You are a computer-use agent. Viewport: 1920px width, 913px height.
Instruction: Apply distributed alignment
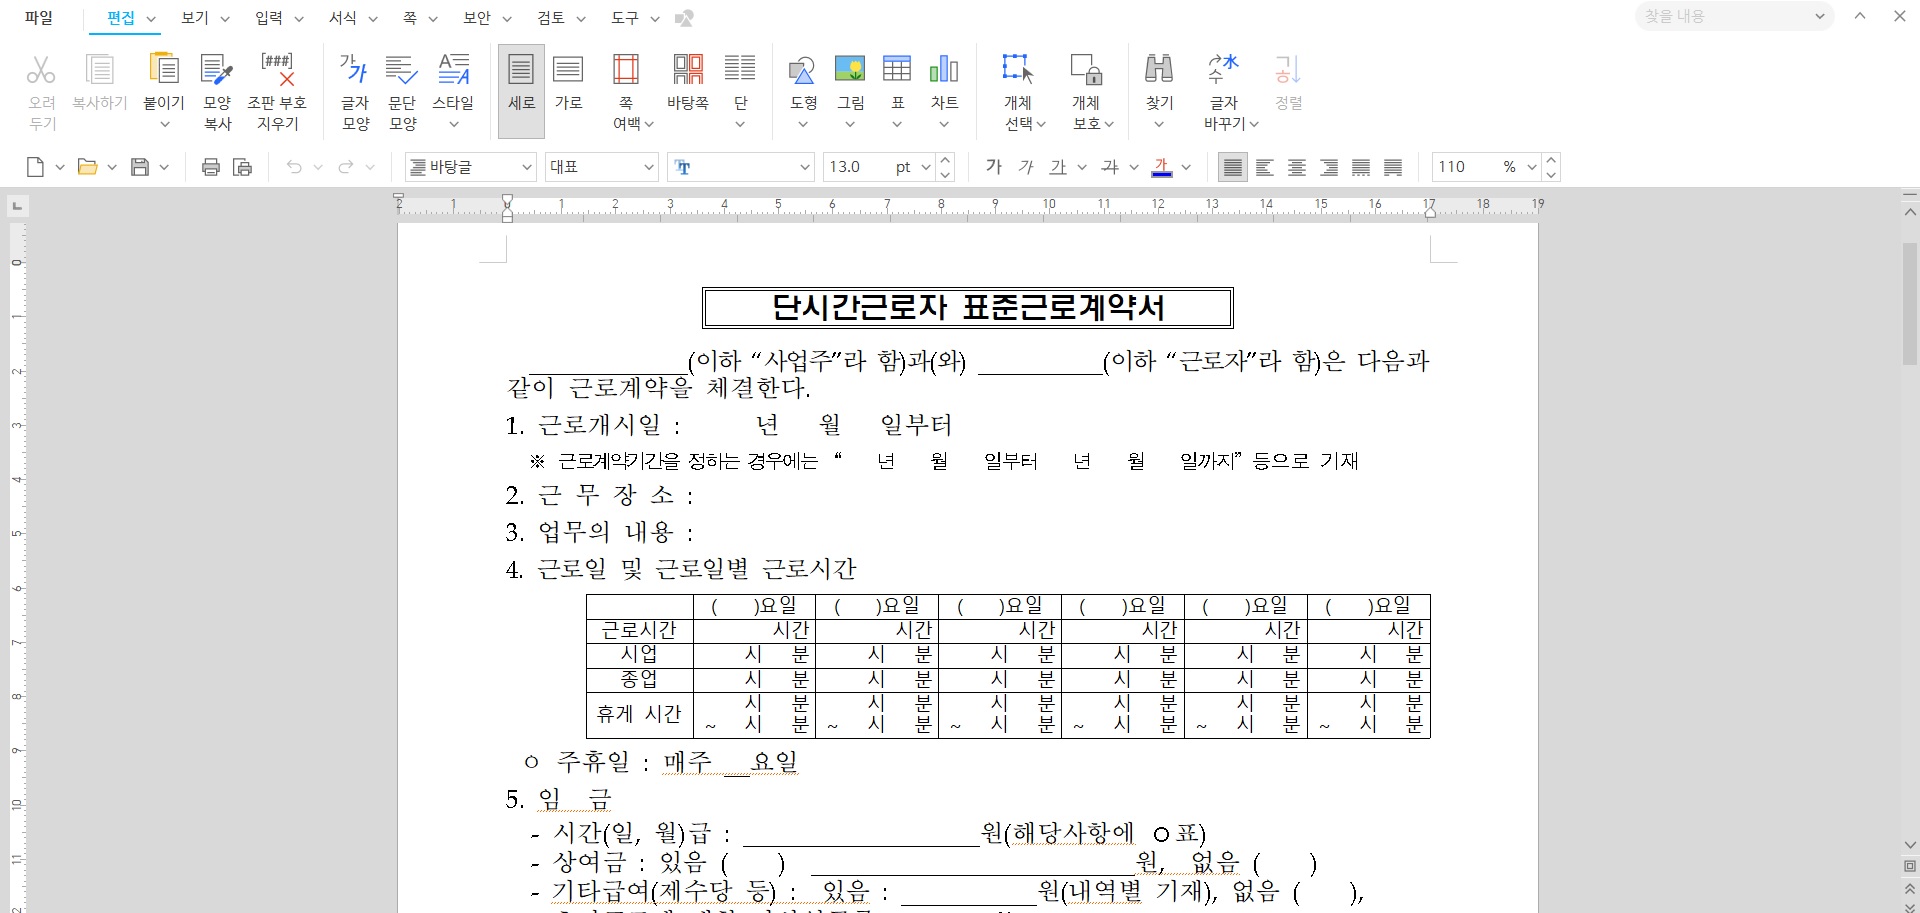pyautogui.click(x=1361, y=167)
